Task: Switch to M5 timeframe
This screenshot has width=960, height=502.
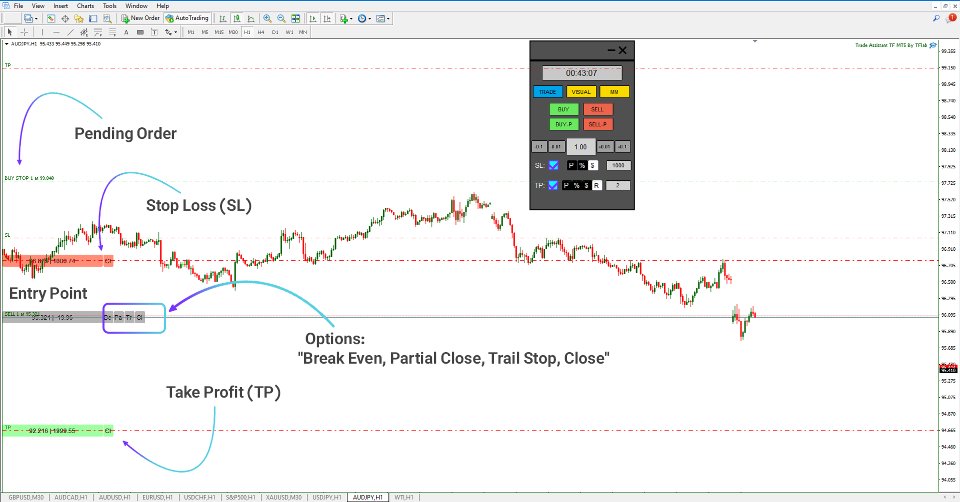Action: pos(205,32)
